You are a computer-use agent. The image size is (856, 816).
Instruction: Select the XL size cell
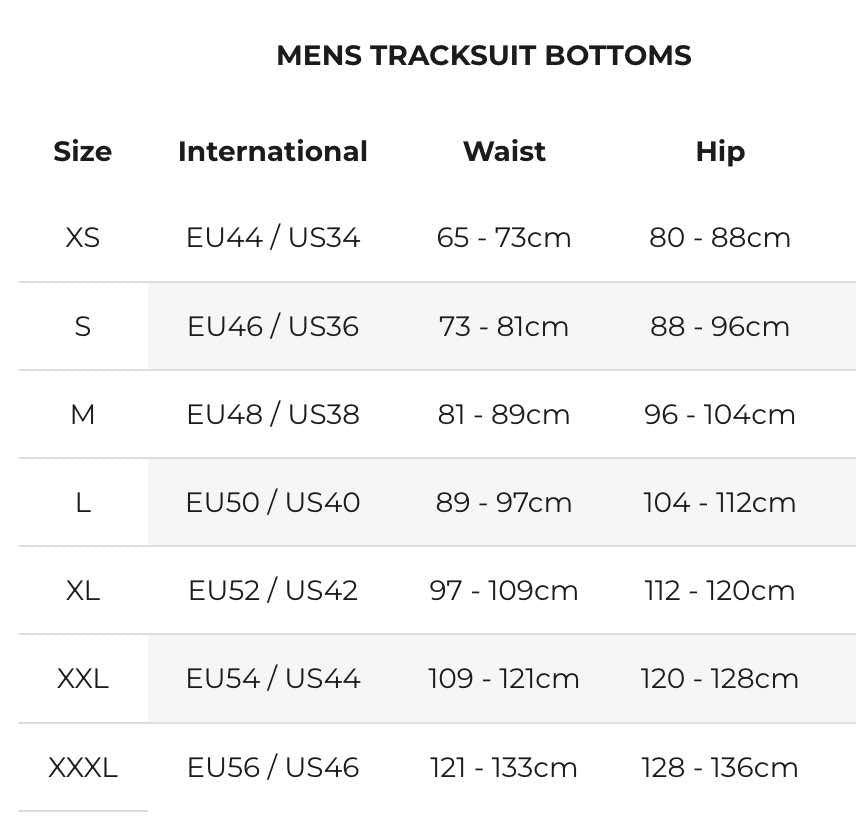[x=83, y=591]
